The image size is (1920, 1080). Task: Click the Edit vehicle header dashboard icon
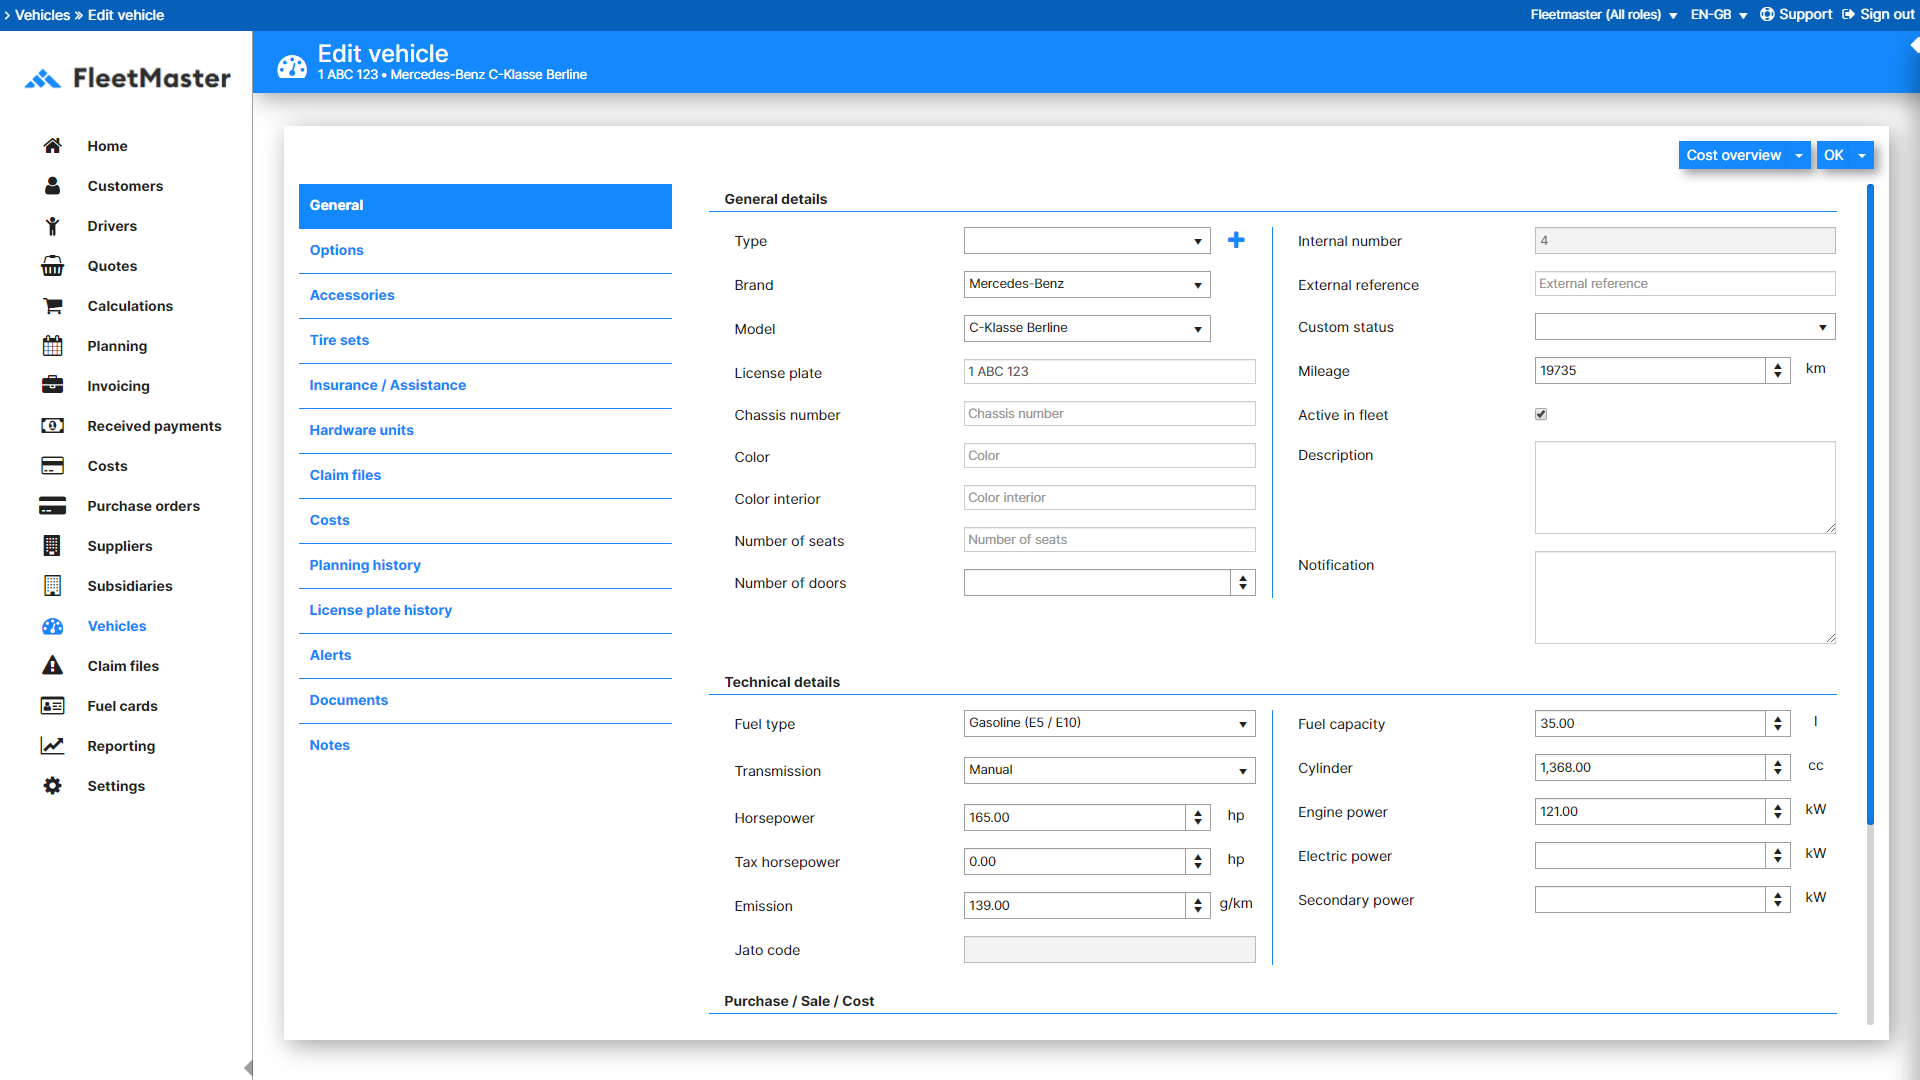(292, 66)
